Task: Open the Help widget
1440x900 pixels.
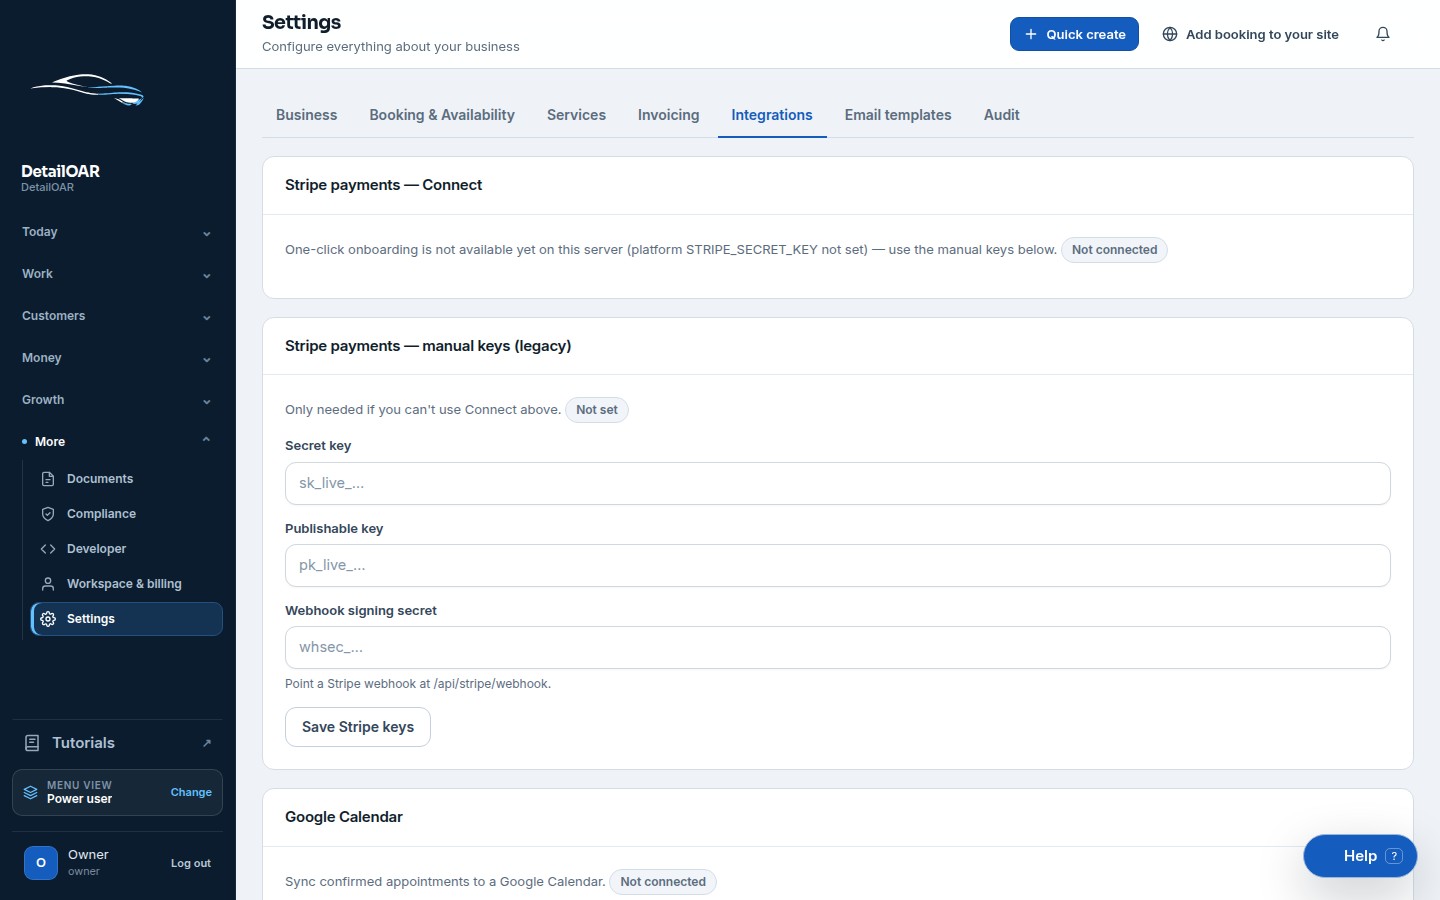Action: (x=1360, y=856)
